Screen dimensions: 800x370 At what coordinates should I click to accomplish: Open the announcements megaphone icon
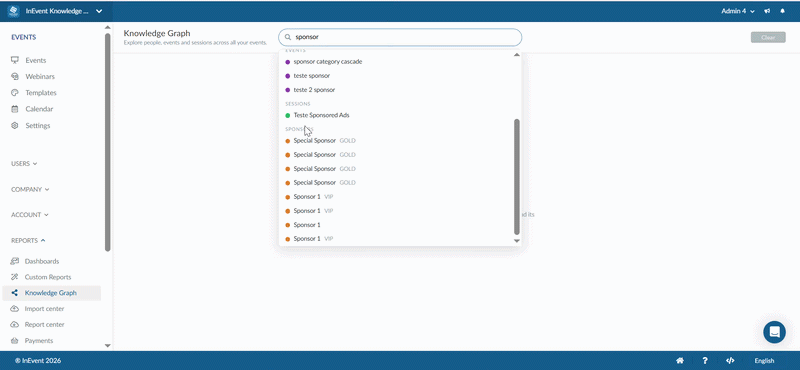(767, 11)
